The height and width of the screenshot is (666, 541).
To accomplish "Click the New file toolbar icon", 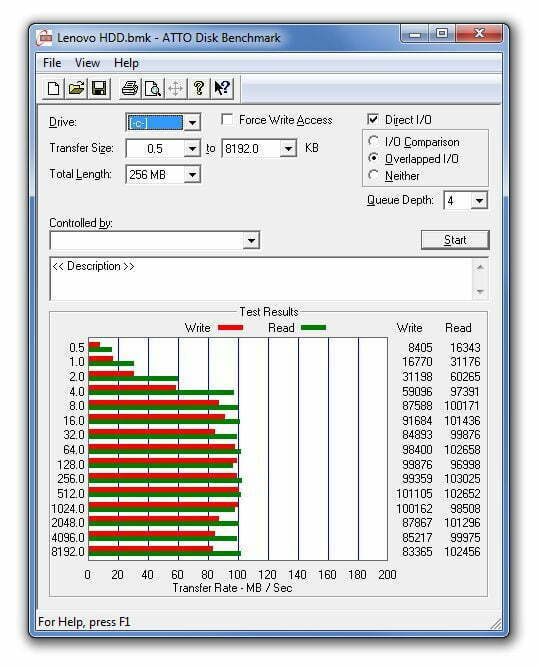I will coord(54,89).
